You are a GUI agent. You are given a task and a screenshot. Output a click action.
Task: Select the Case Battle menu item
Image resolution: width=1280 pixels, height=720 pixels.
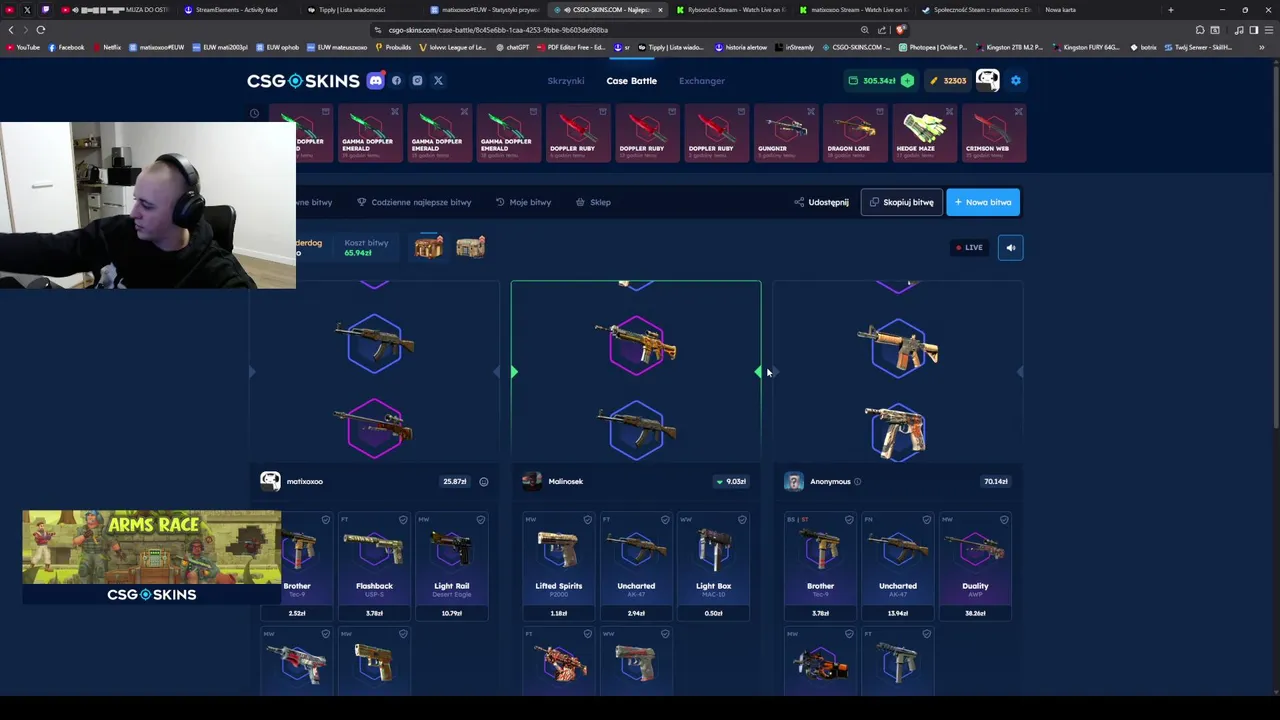click(631, 81)
